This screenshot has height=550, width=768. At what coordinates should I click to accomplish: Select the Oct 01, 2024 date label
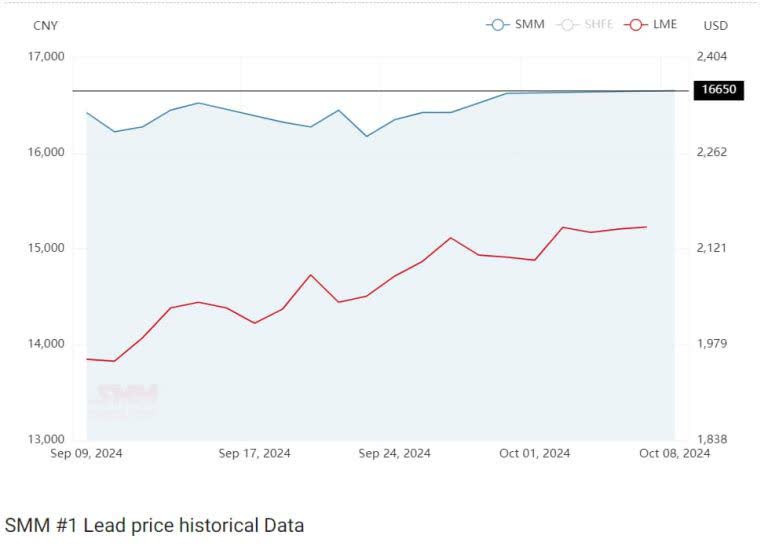click(535, 453)
